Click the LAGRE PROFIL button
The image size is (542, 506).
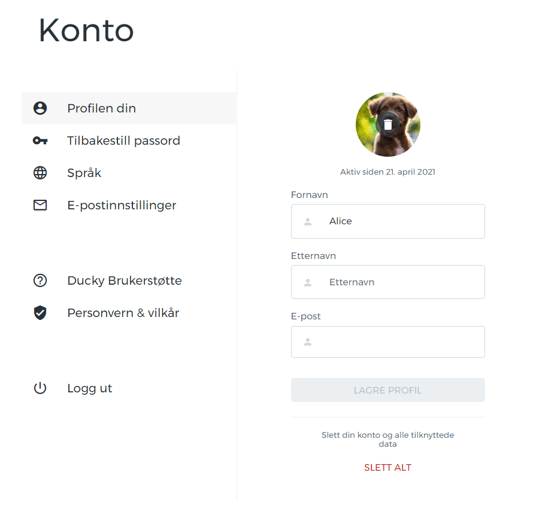click(388, 390)
